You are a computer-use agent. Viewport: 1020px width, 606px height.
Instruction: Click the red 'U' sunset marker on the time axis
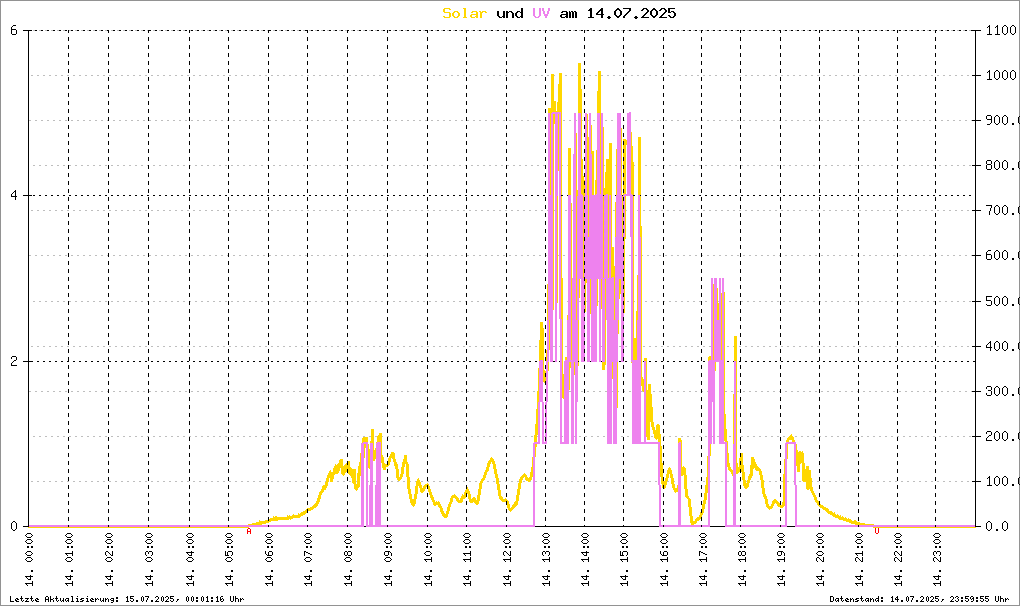(877, 532)
